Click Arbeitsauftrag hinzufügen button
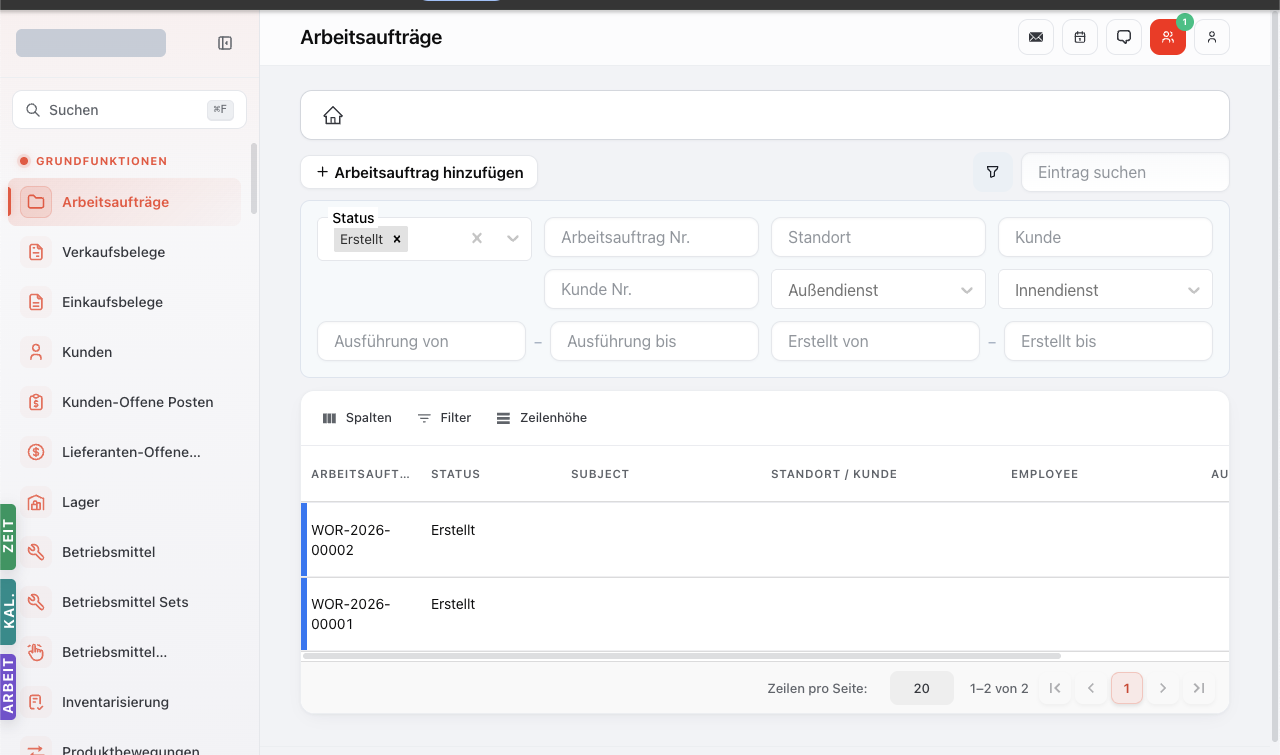The width and height of the screenshot is (1280, 755). (x=419, y=172)
